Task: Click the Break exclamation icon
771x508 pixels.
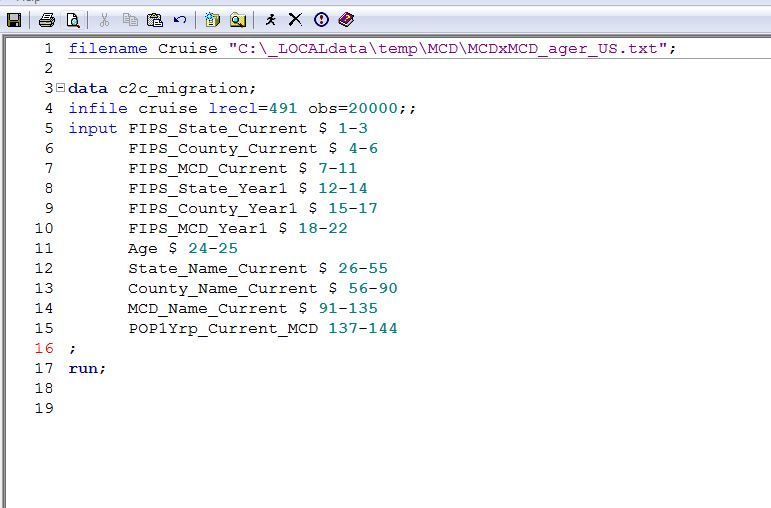Action: (x=321, y=20)
